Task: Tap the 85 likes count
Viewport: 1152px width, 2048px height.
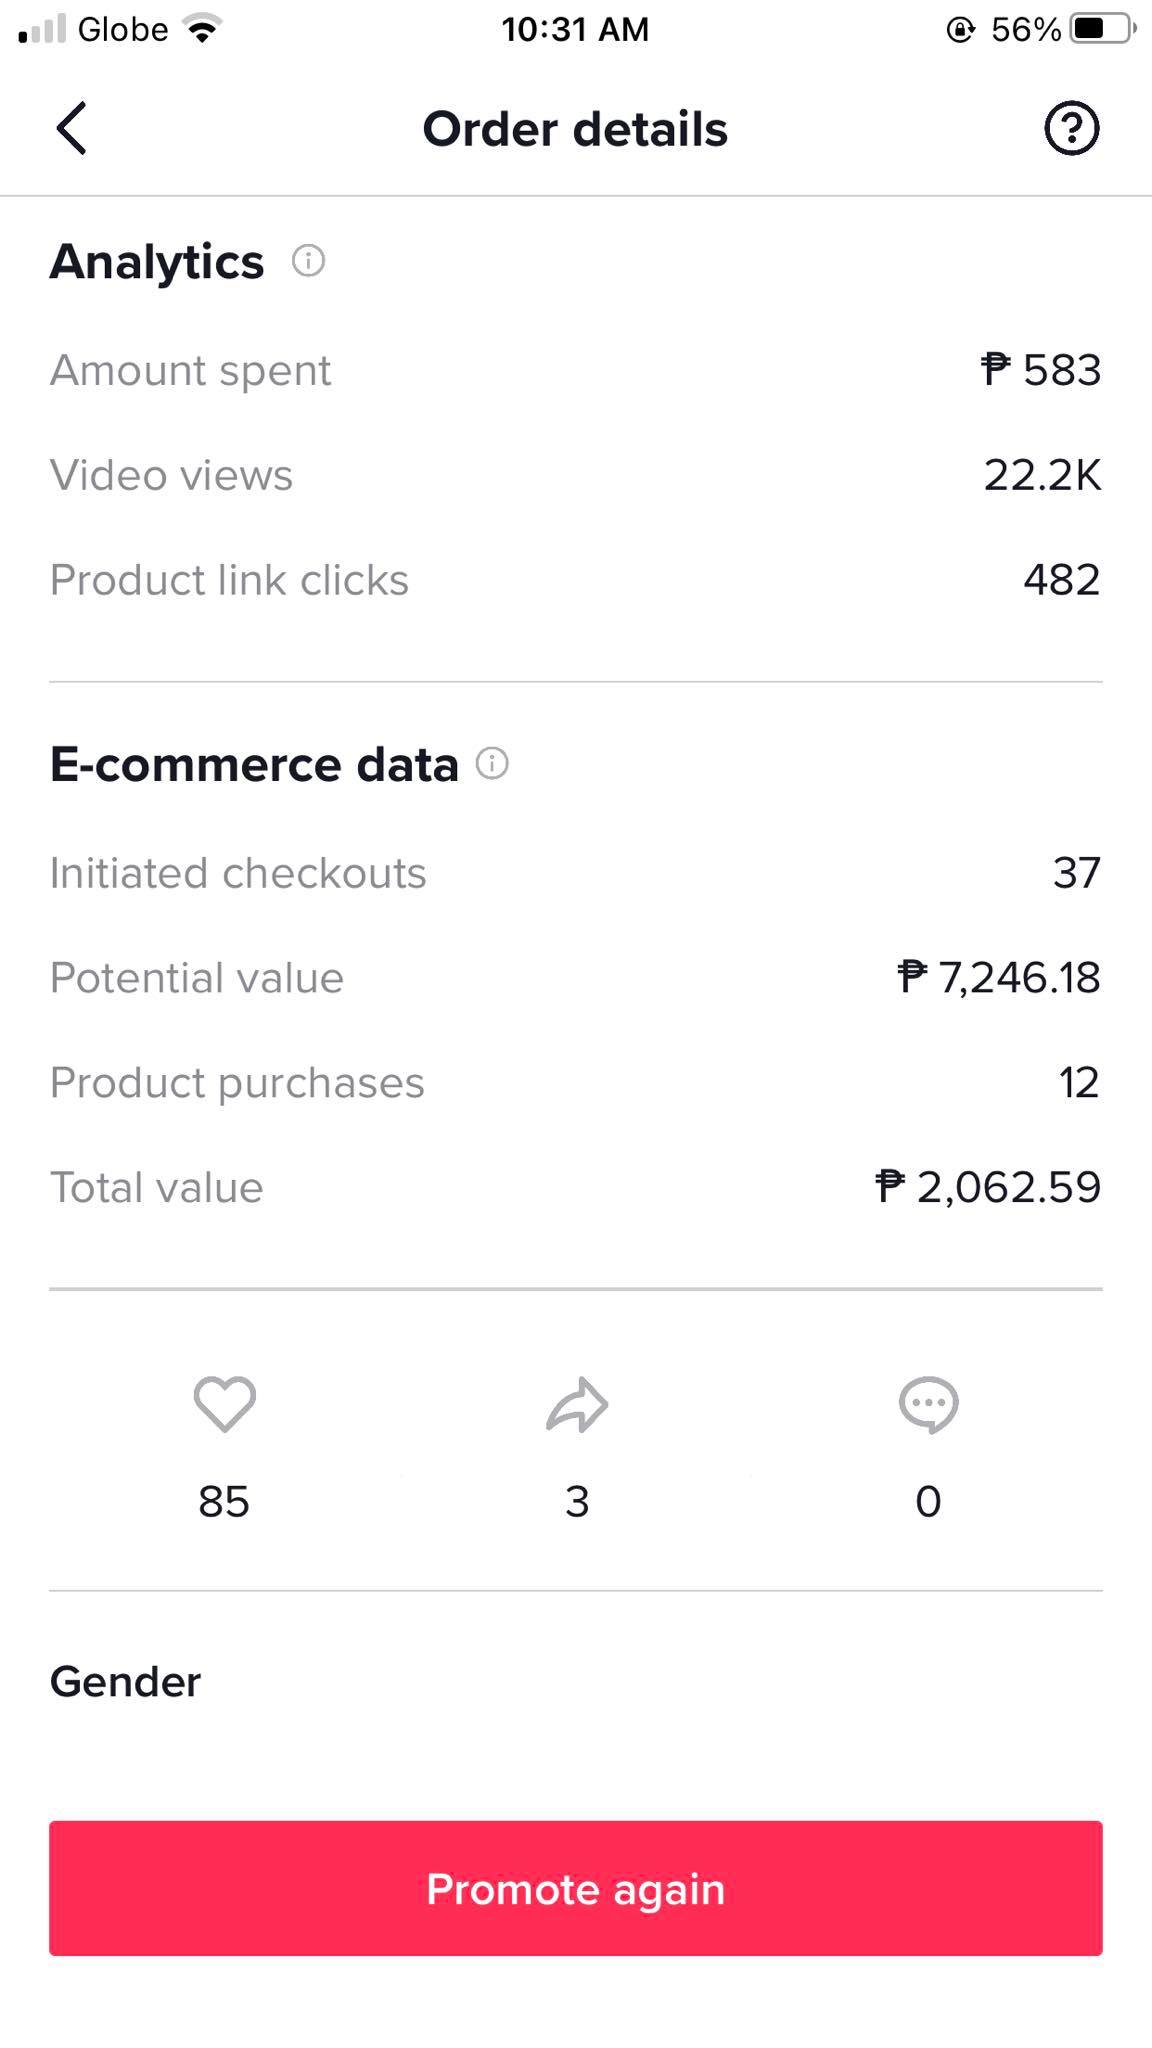Action: 224,1502
